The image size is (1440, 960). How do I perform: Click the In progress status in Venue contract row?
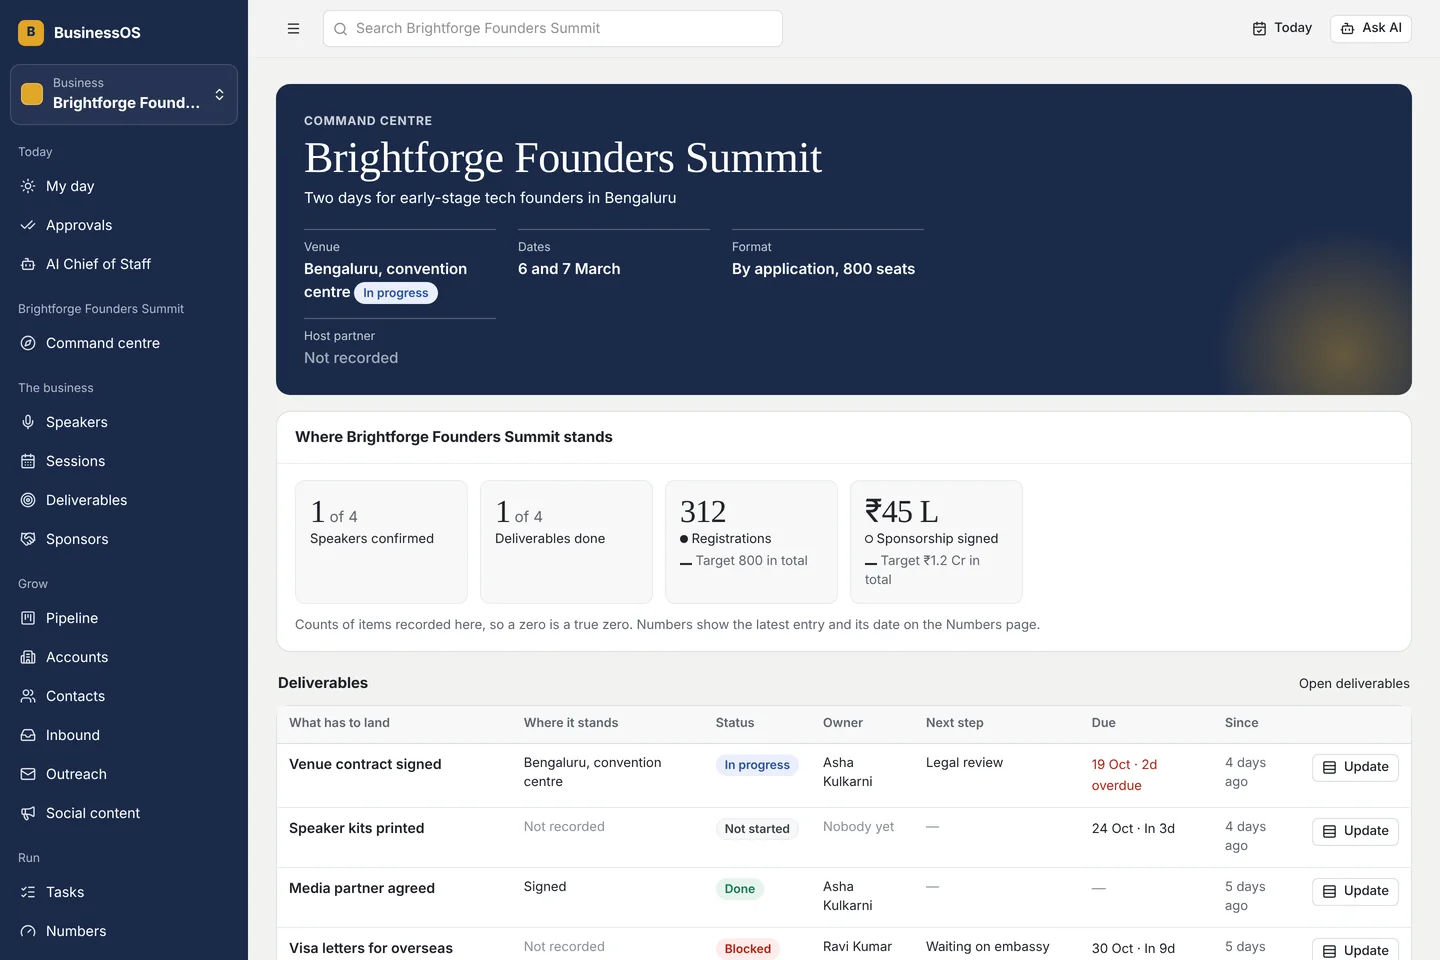point(757,765)
